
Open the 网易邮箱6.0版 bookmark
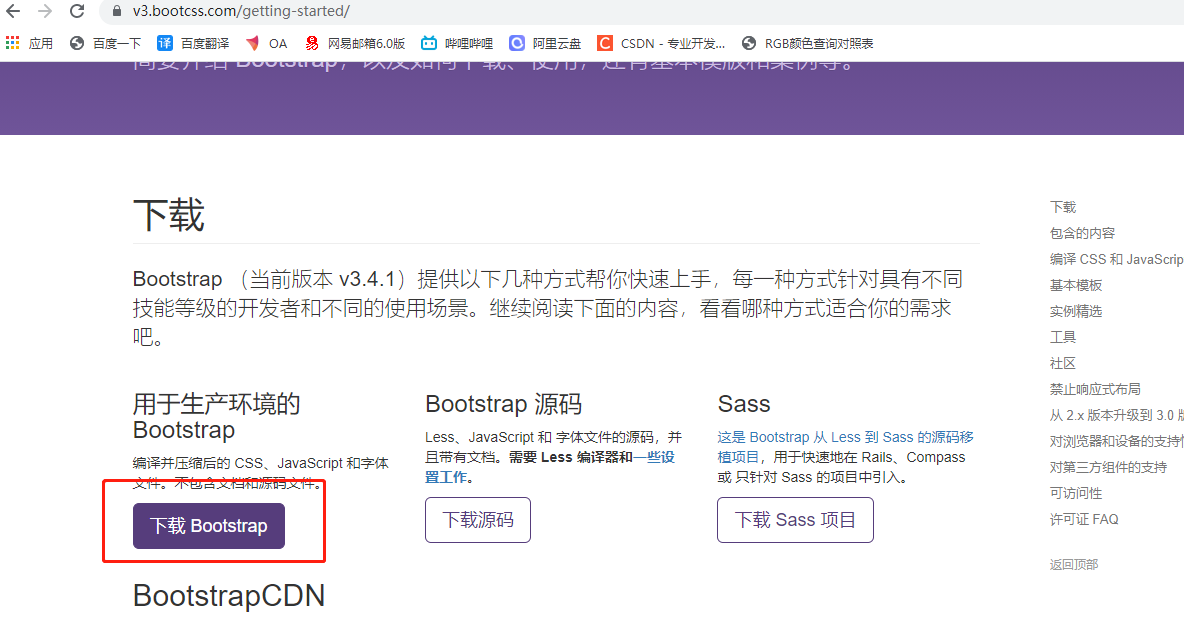tap(355, 44)
